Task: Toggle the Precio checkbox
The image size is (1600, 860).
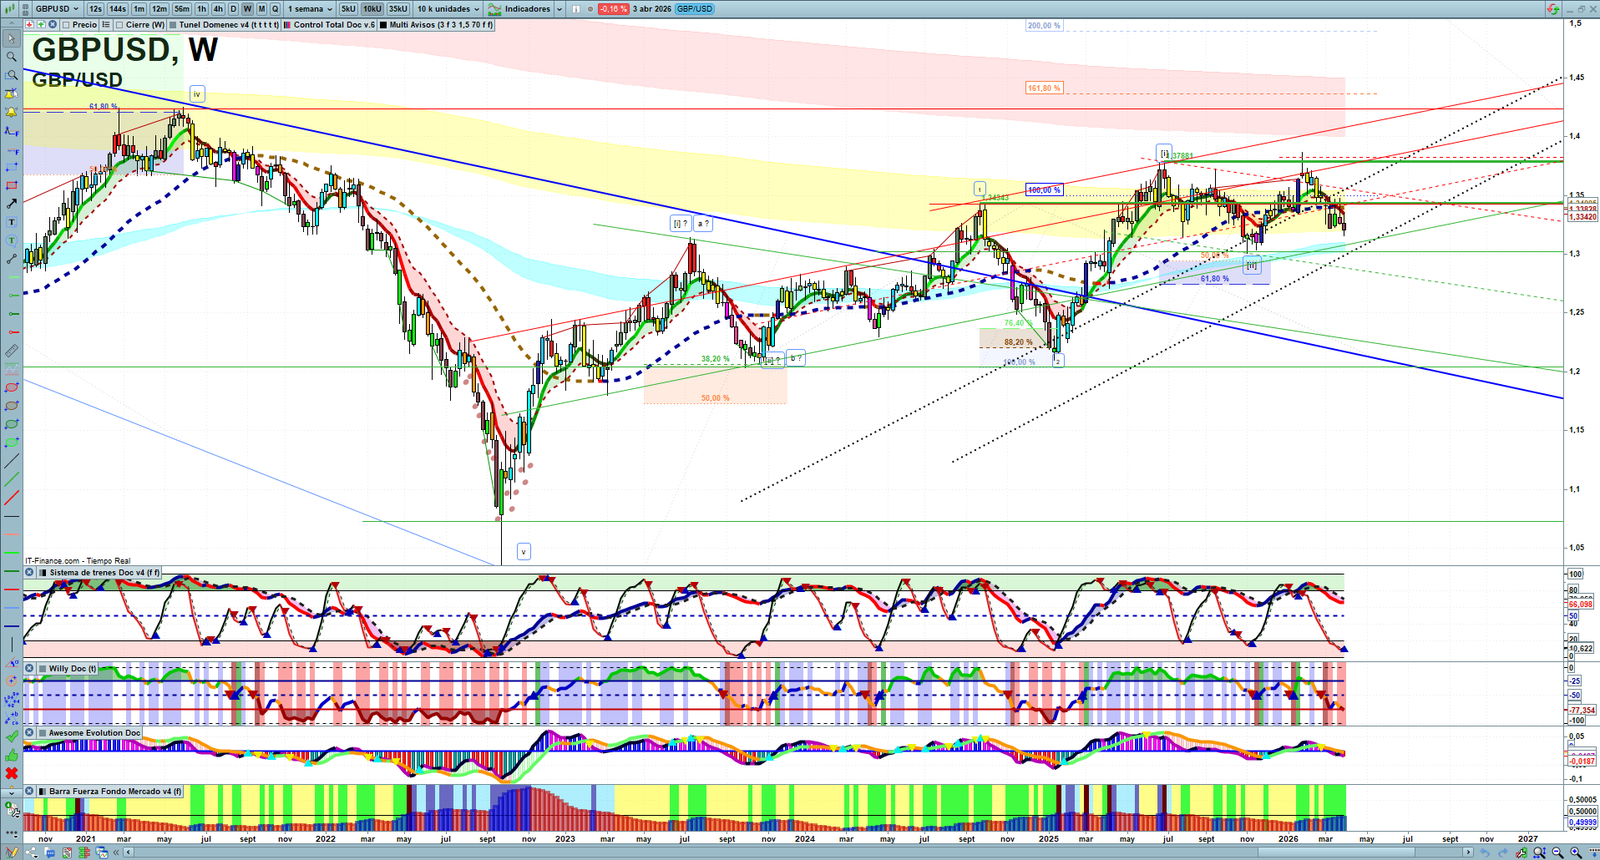Action: (66, 25)
